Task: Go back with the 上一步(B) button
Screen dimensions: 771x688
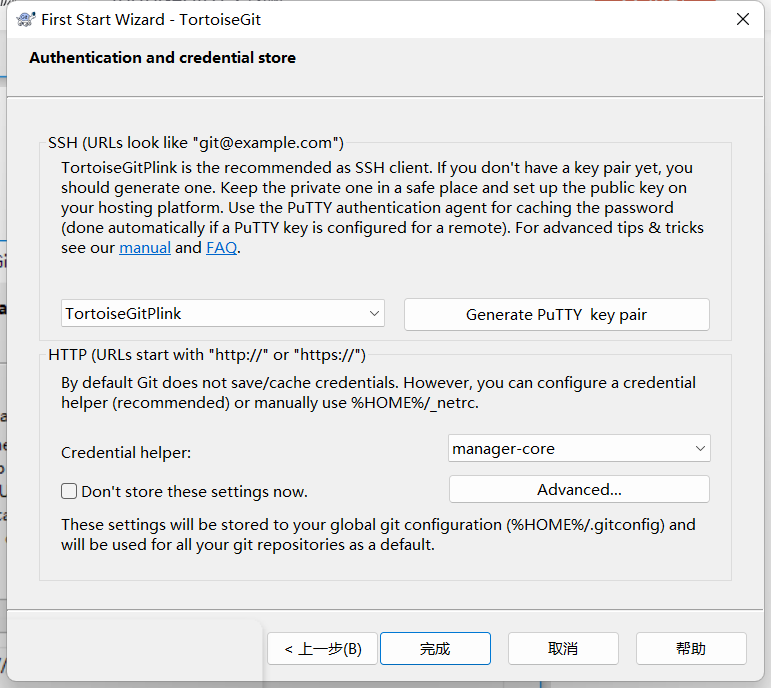Action: (x=323, y=649)
